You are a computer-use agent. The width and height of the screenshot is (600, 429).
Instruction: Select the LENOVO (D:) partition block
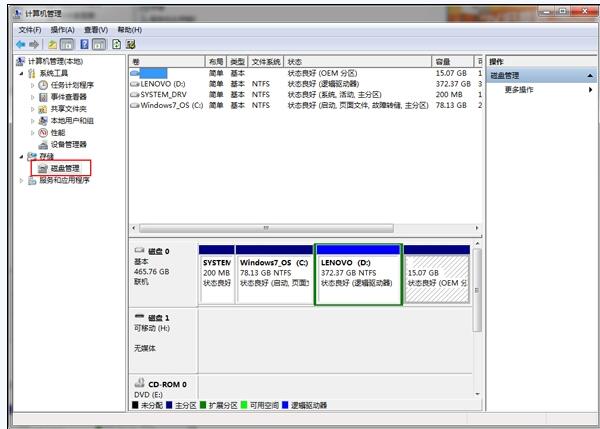pos(358,274)
